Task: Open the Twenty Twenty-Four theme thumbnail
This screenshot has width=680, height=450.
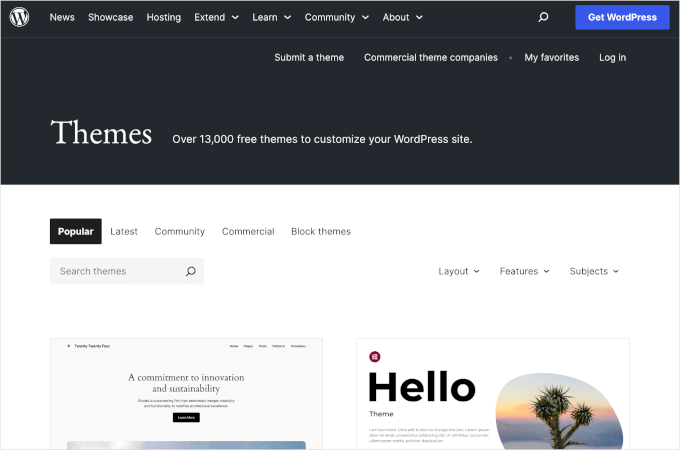Action: (186, 395)
